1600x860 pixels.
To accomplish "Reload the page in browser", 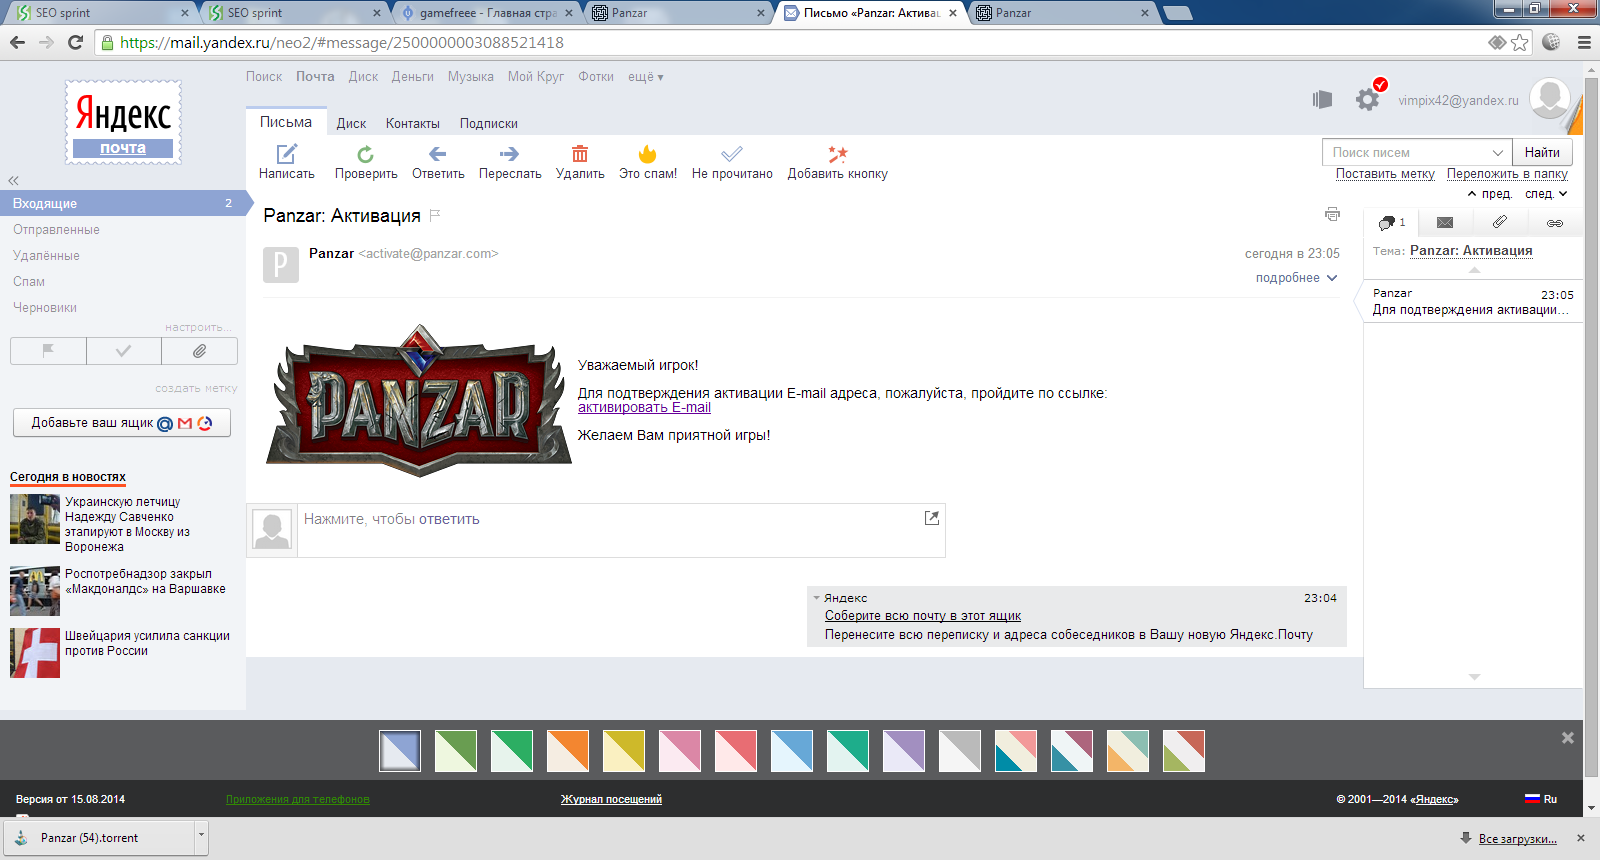I will click(75, 42).
